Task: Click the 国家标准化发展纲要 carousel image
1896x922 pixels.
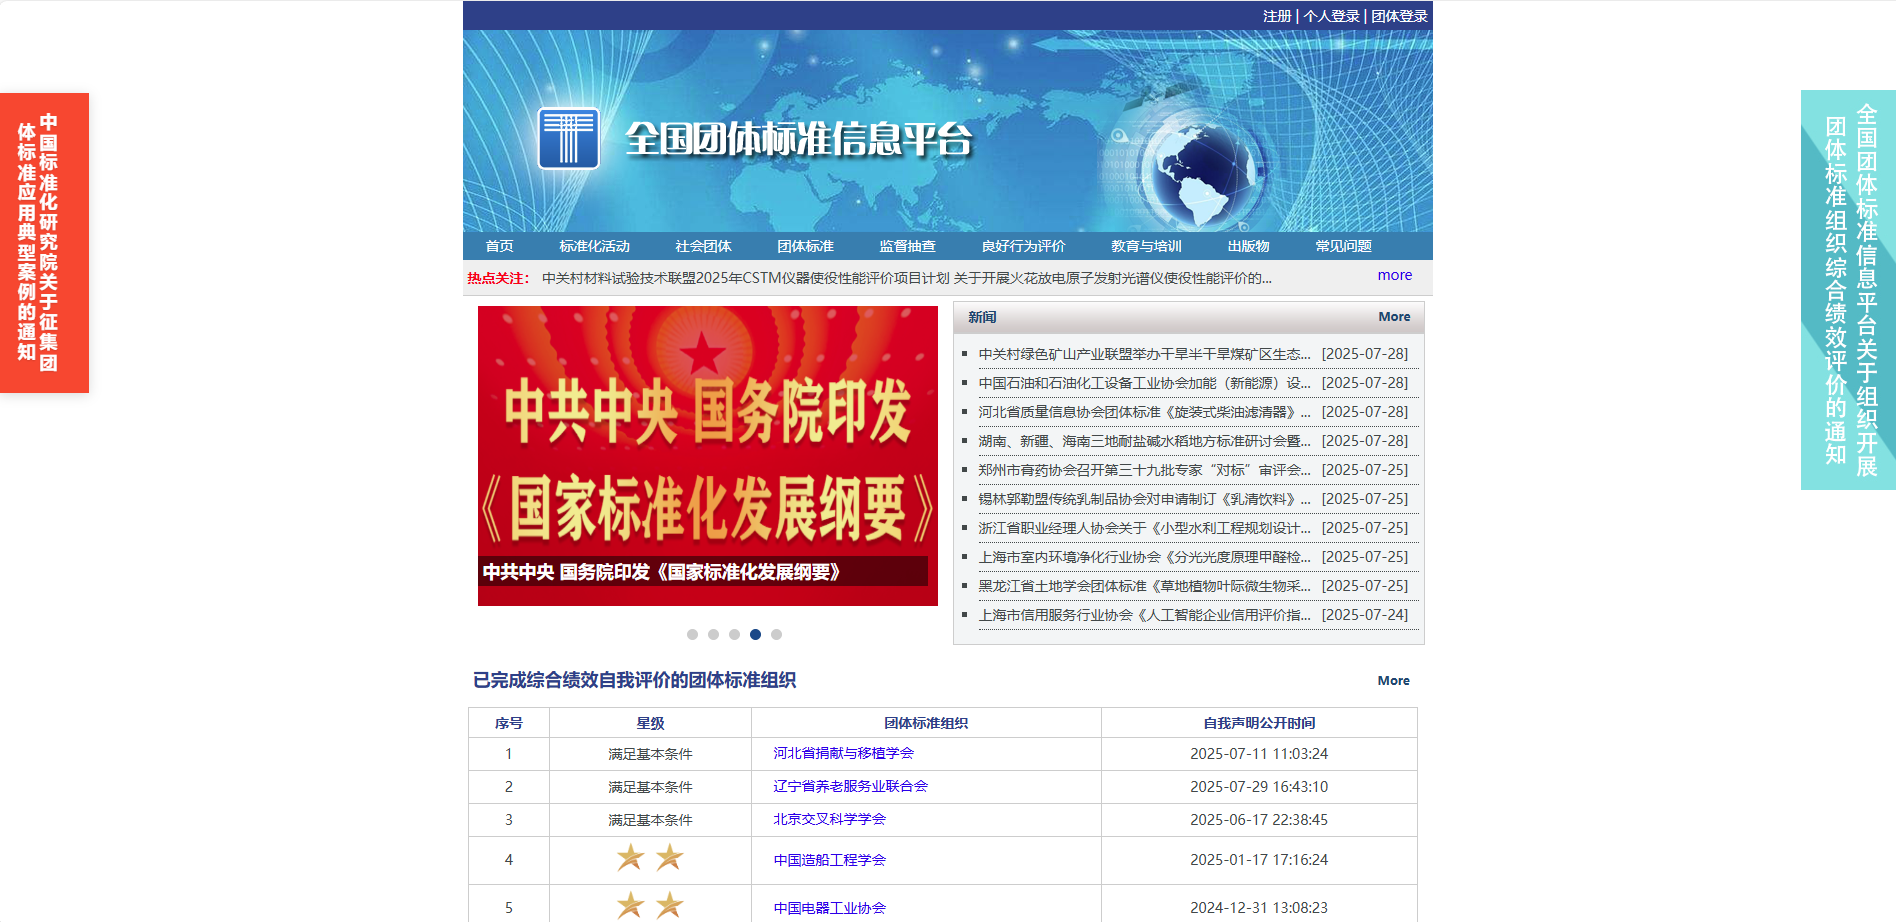Action: pos(707,455)
